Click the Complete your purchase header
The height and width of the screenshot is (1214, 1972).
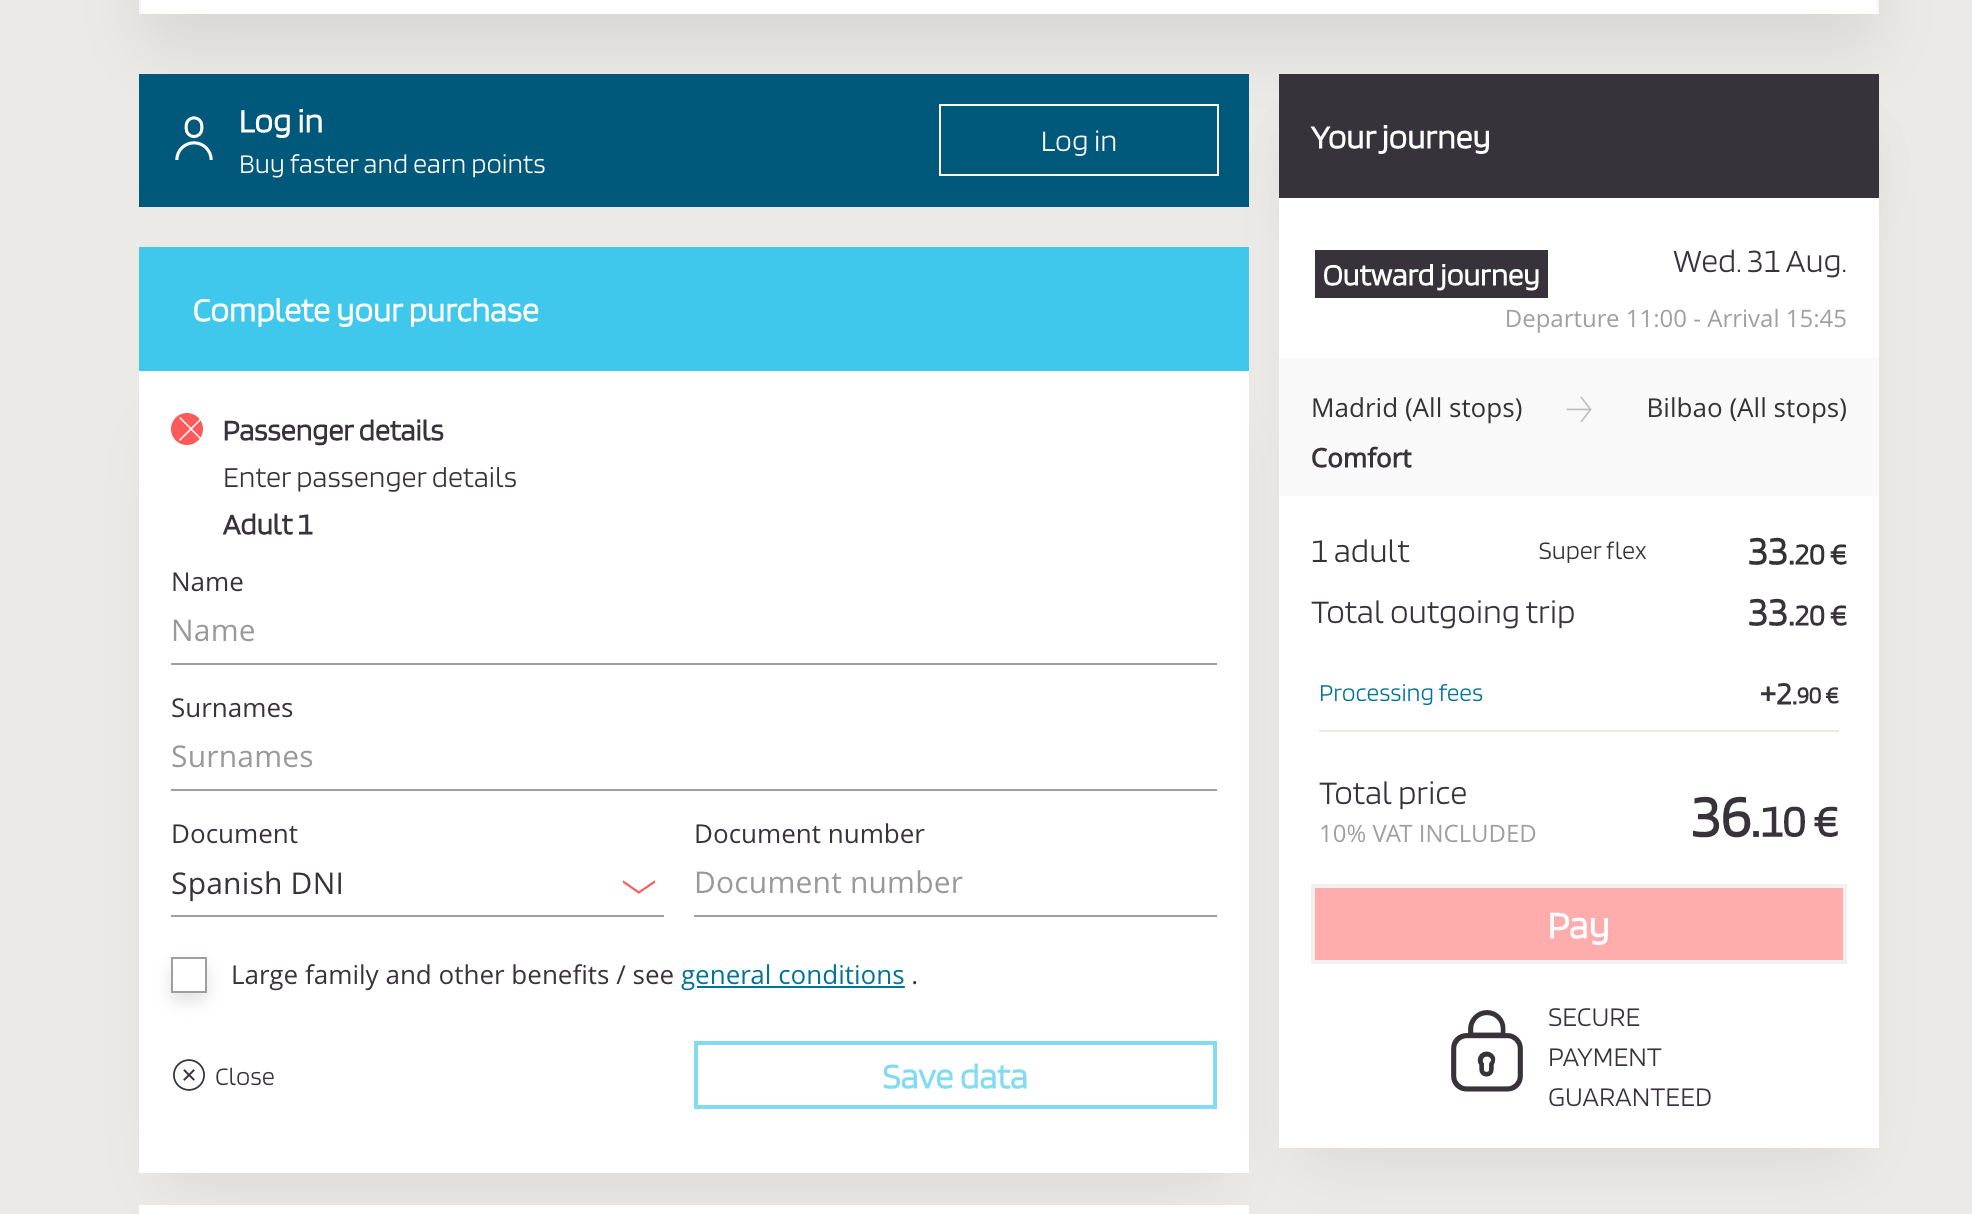tap(694, 309)
